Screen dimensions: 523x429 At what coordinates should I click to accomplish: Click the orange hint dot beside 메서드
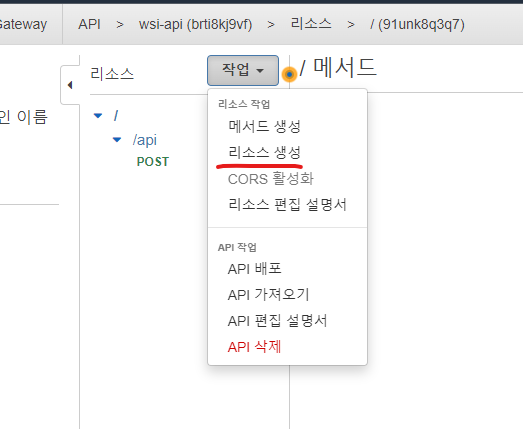[289, 74]
